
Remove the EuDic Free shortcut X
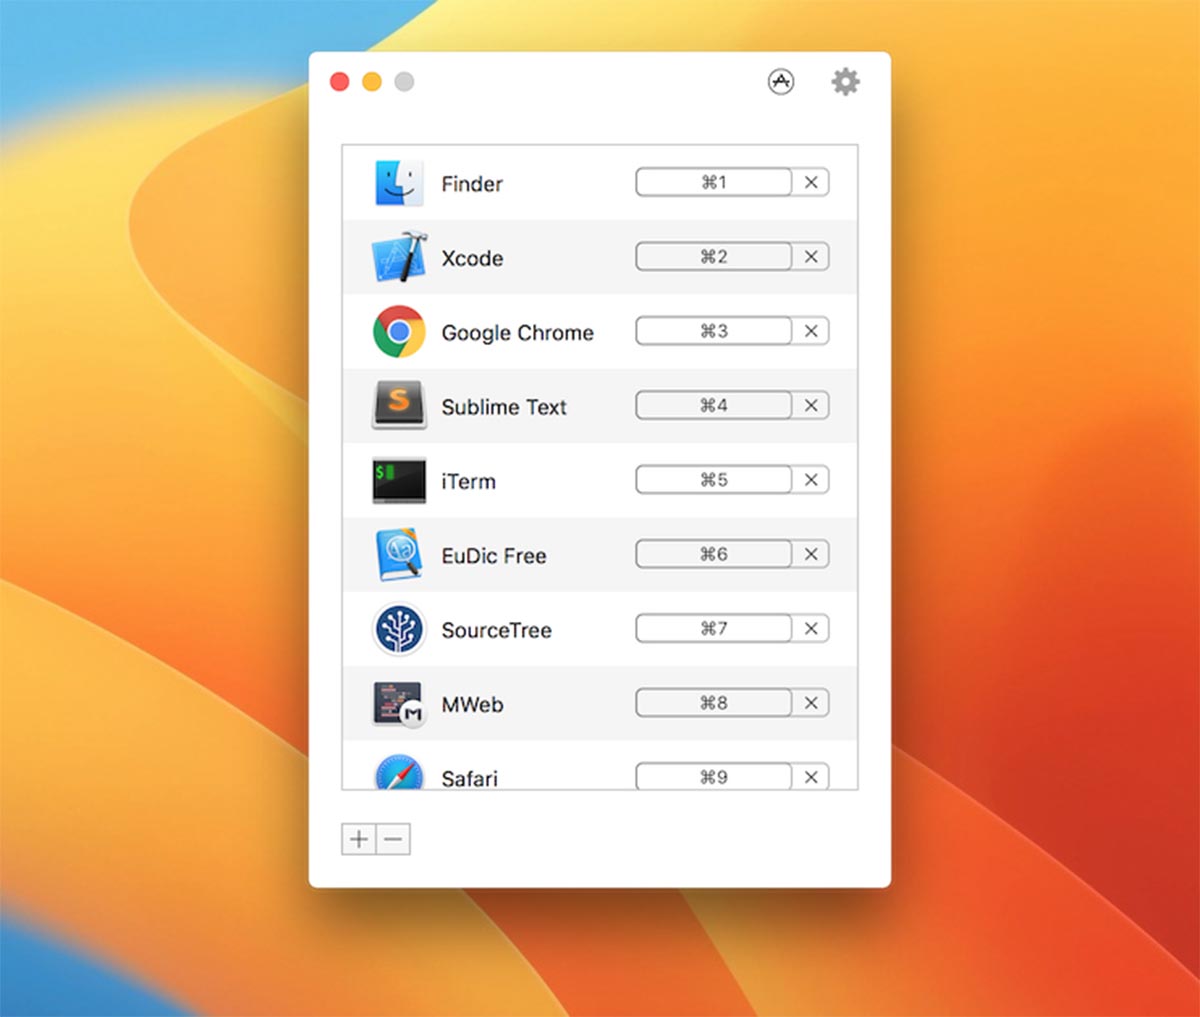tap(811, 554)
